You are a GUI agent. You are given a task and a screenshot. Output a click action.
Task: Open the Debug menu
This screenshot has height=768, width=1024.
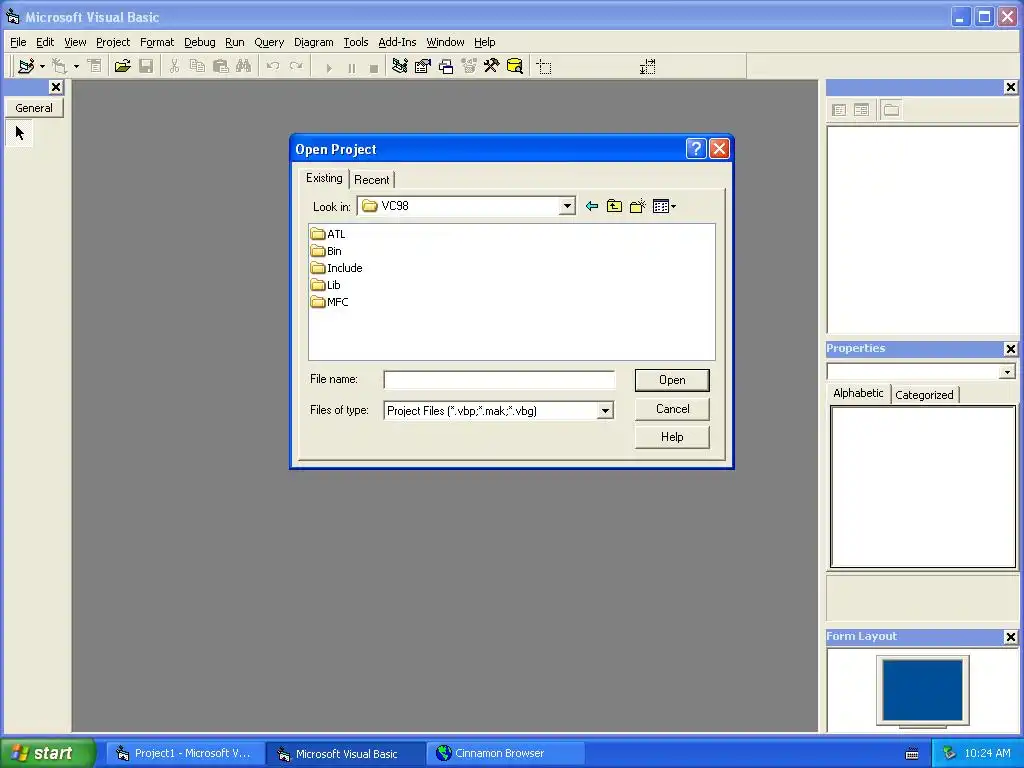[x=200, y=42]
